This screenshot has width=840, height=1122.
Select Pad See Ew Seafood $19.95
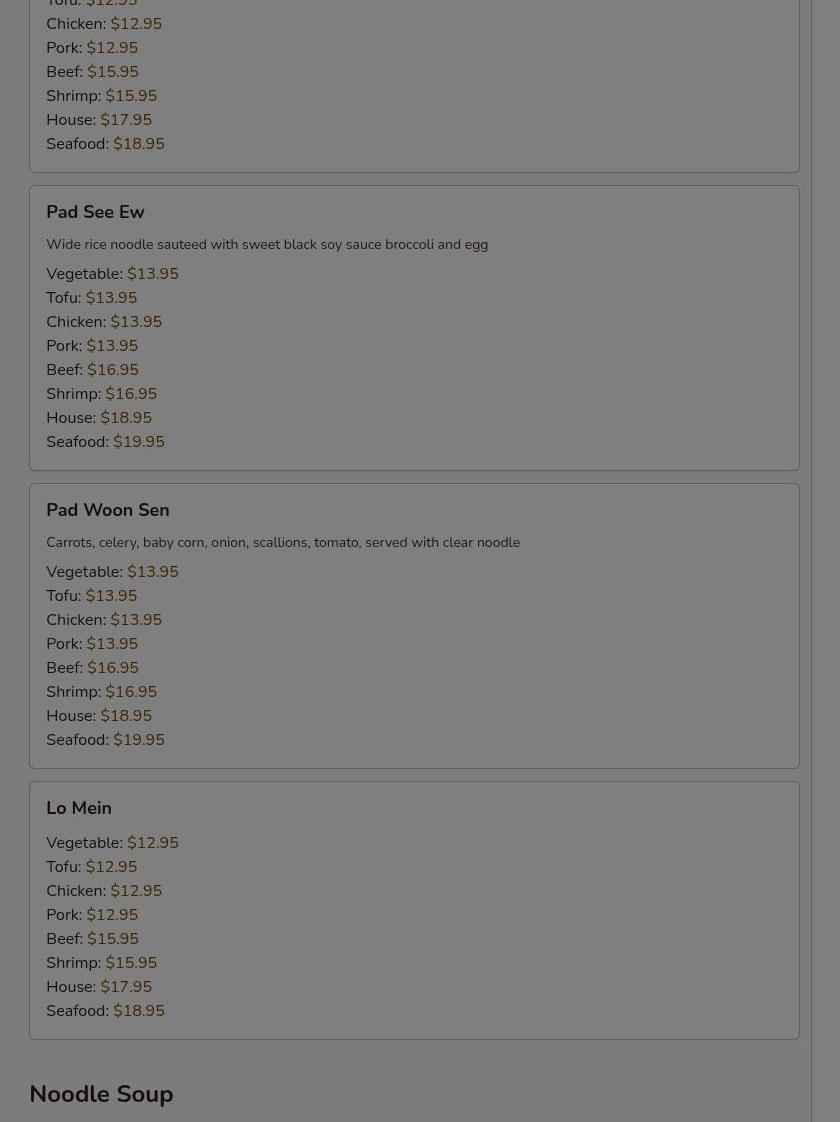(105, 442)
